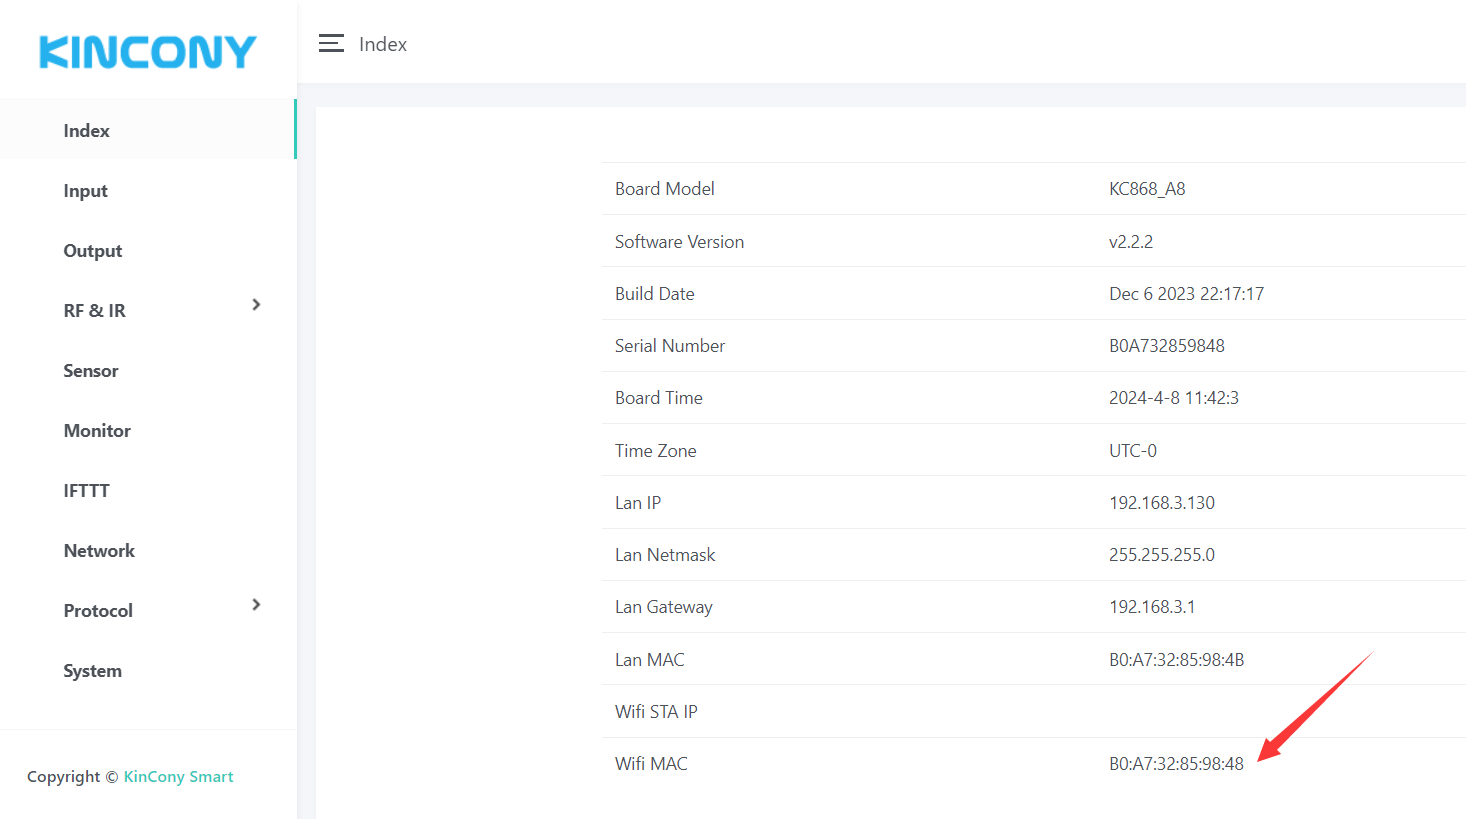
Task: Click the Software Version v2.2.2 value
Action: (x=1131, y=242)
